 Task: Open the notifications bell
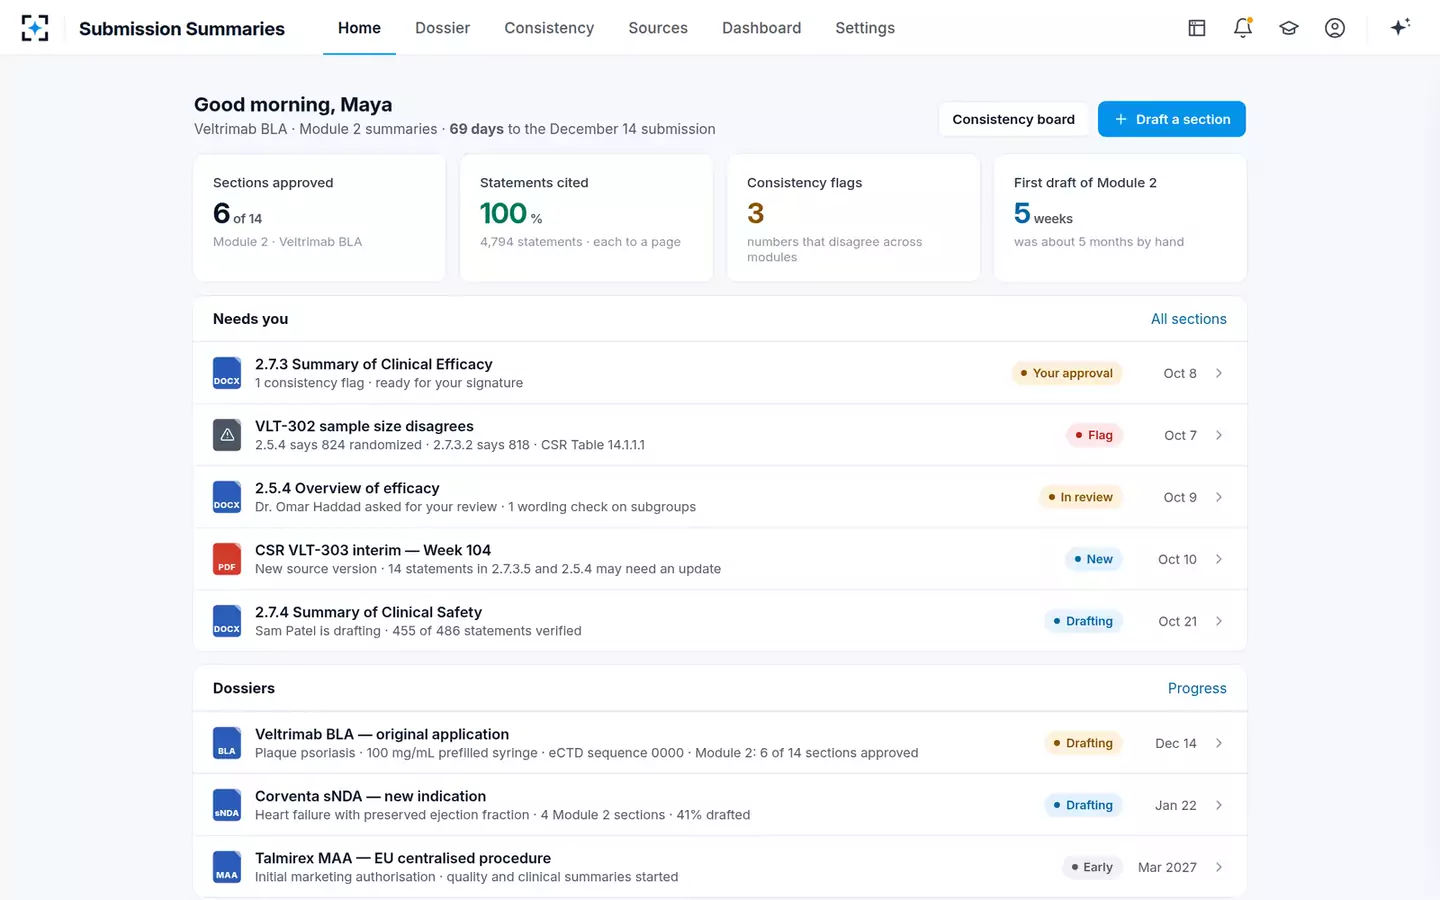(1243, 28)
